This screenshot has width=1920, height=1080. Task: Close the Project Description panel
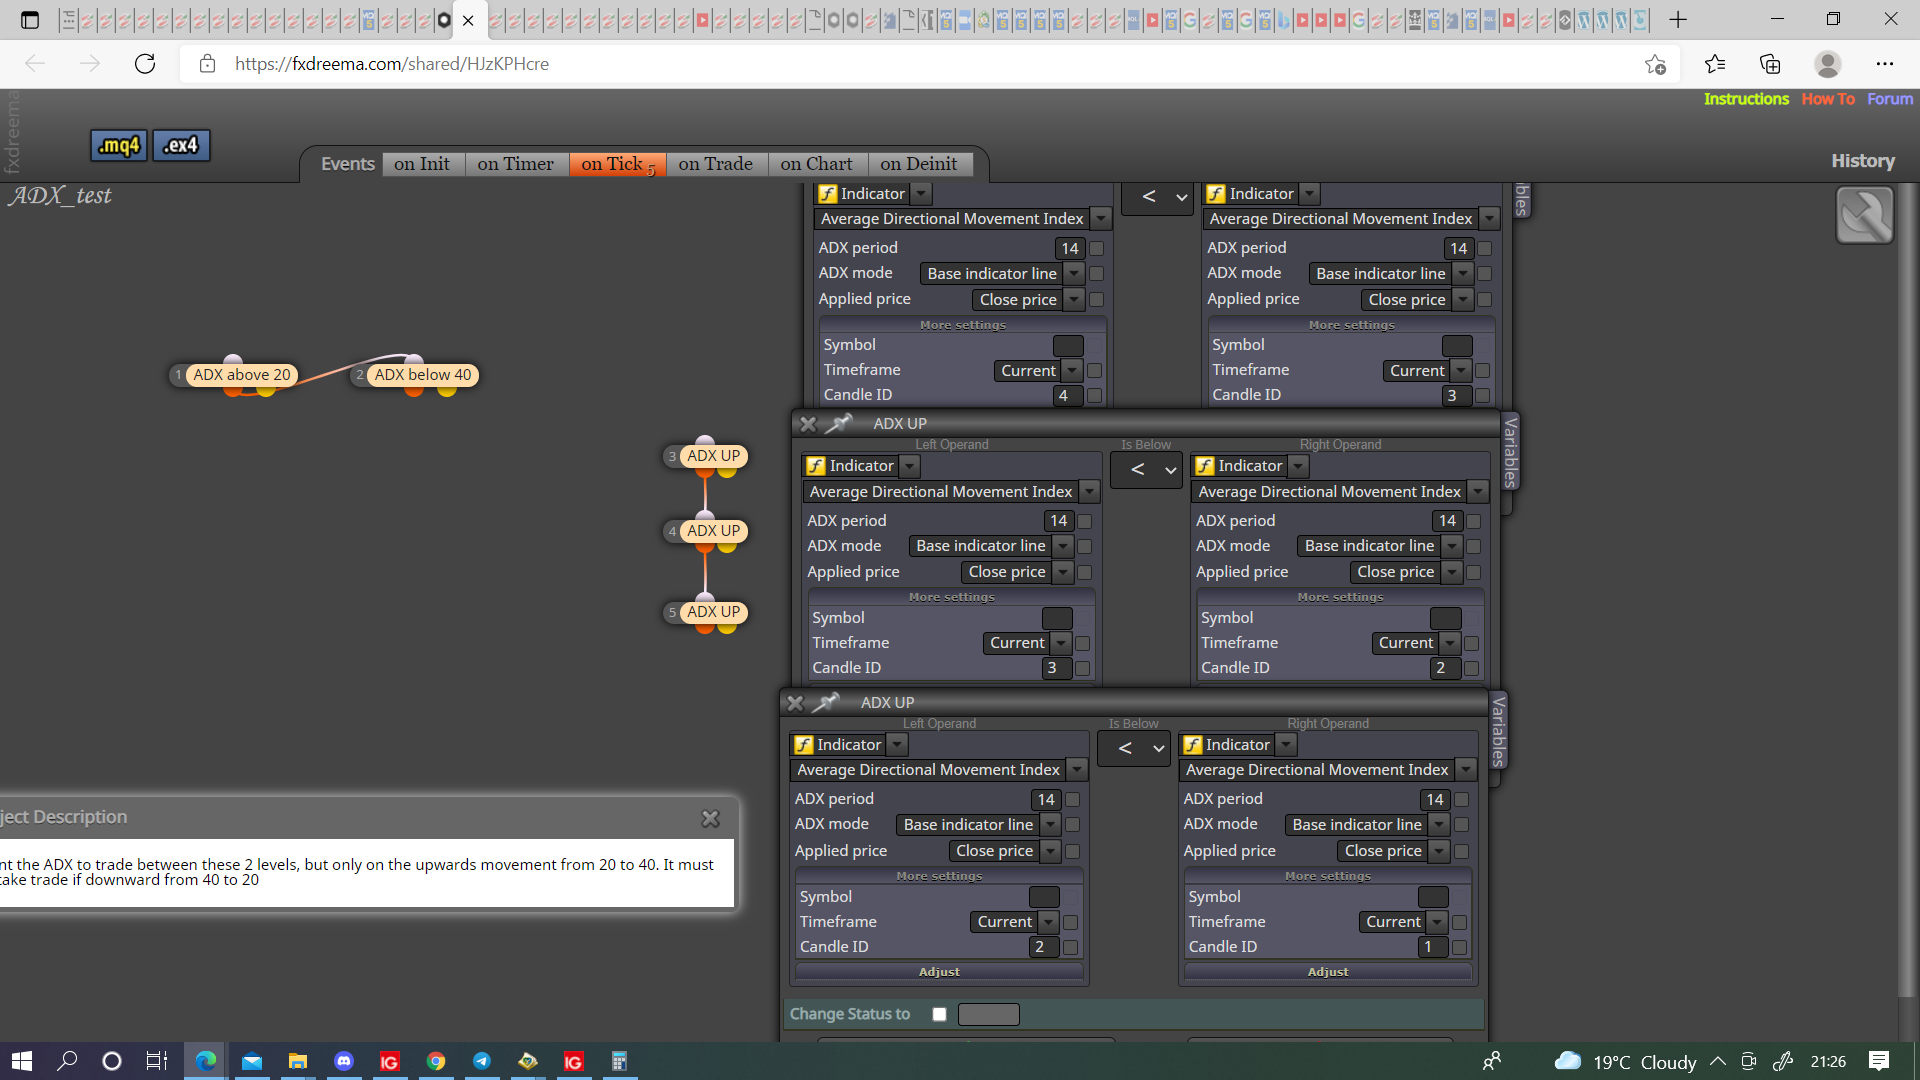point(710,818)
